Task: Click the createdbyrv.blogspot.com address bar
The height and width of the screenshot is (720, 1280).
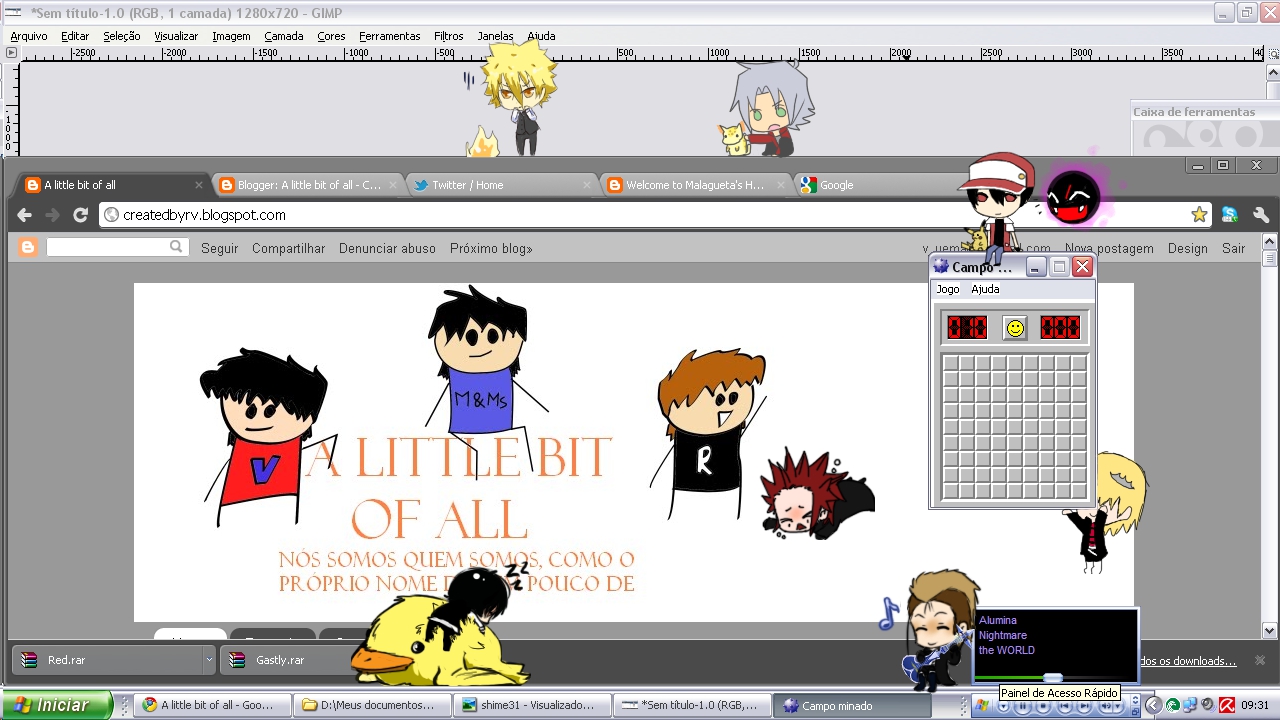Action: pos(200,214)
